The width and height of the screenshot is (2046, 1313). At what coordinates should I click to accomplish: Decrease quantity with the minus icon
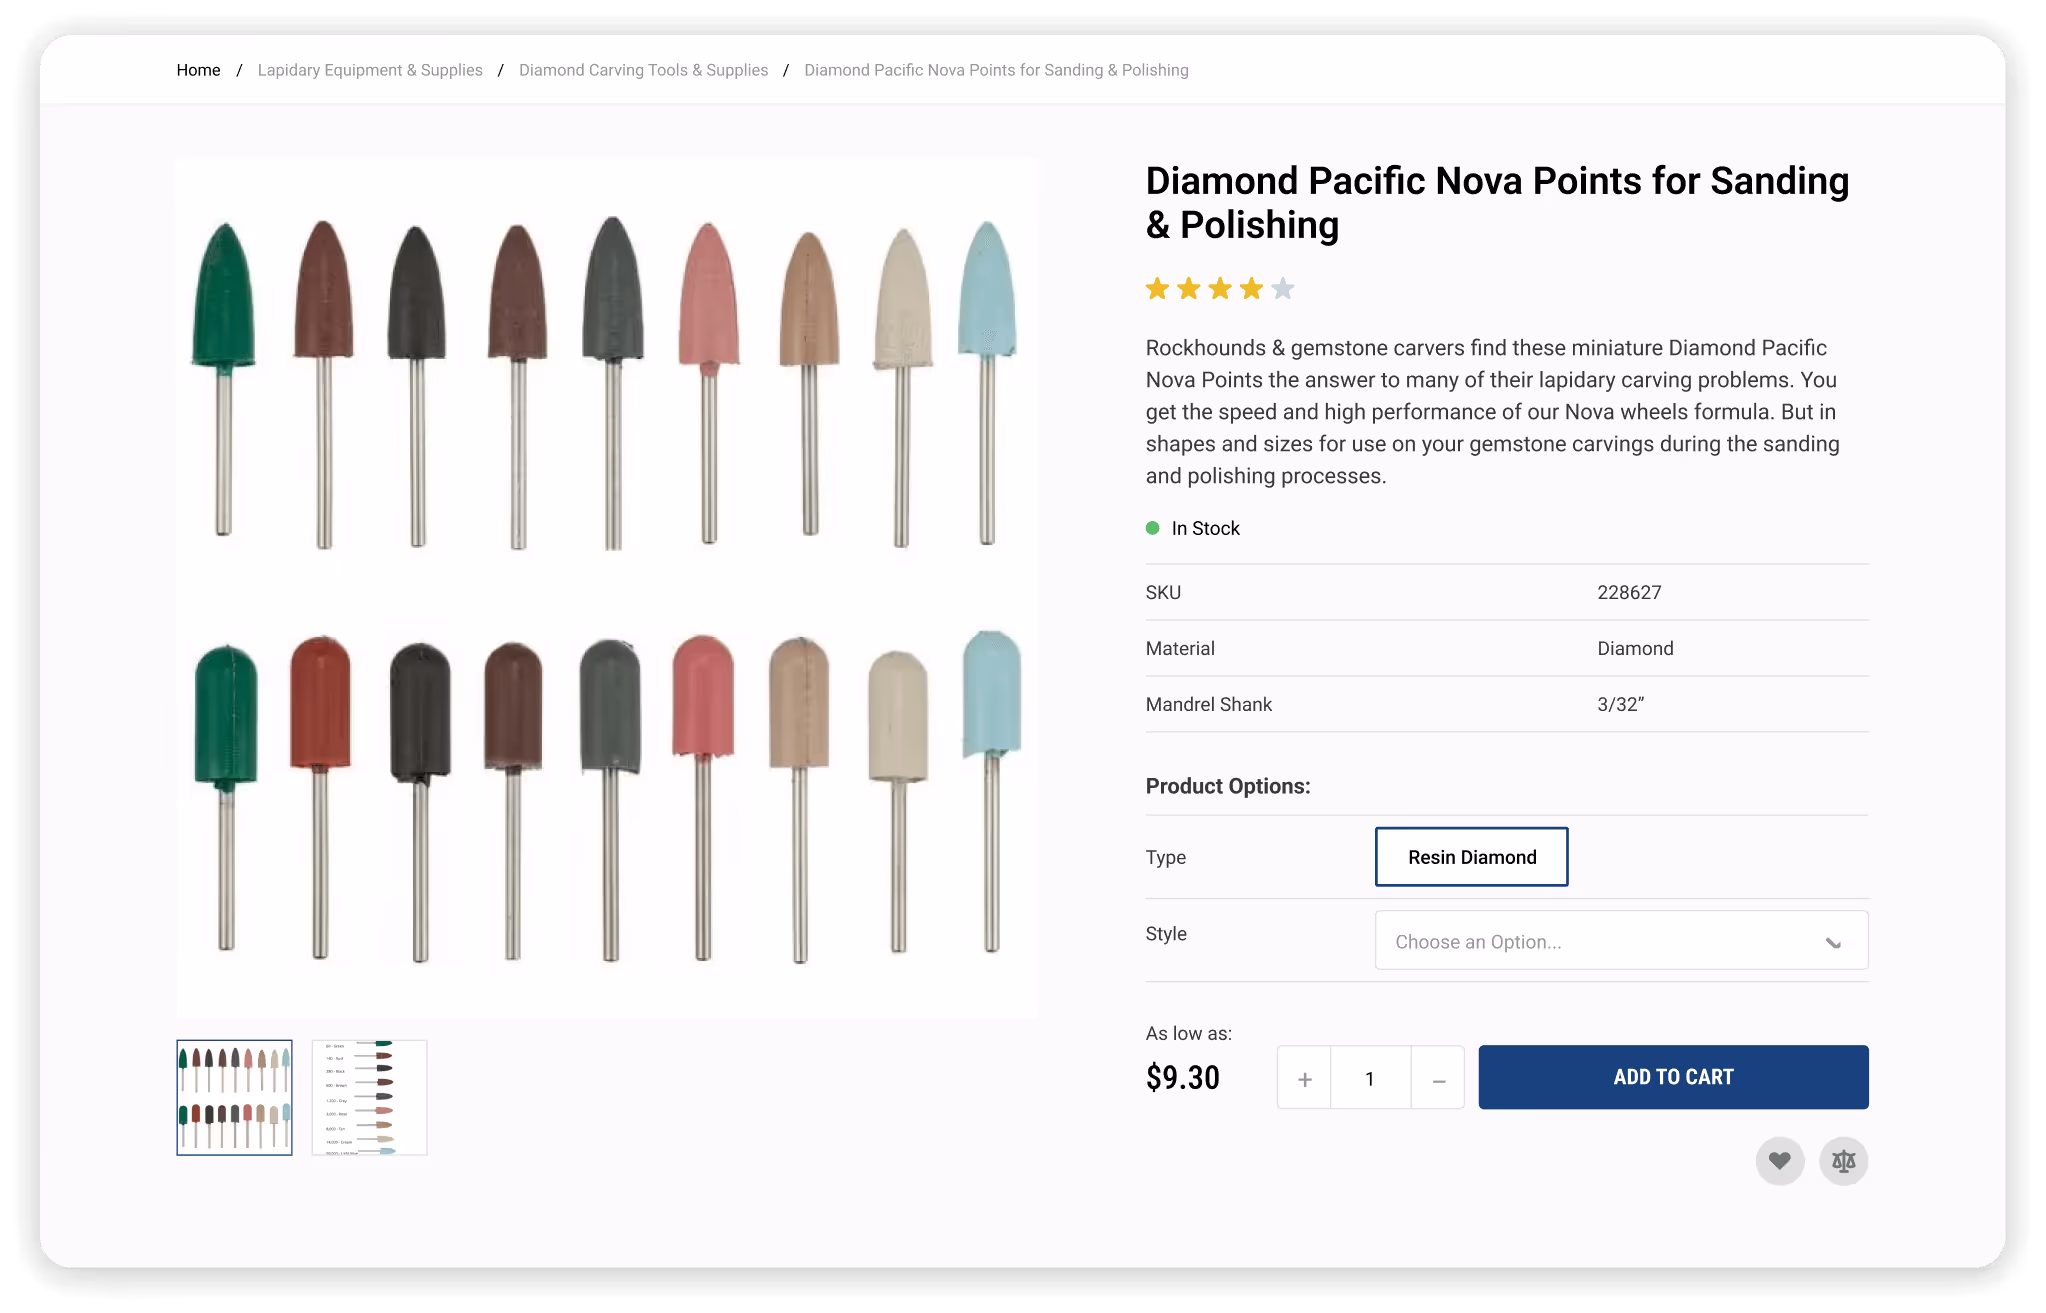[x=1438, y=1077]
